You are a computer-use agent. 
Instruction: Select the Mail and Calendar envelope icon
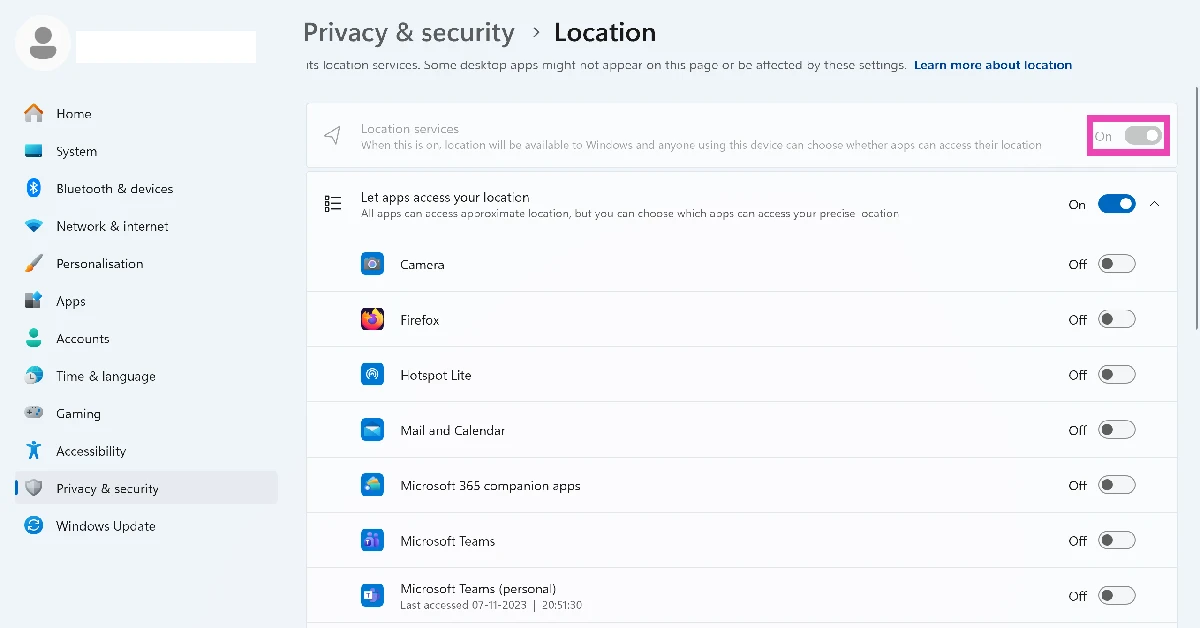click(x=373, y=429)
